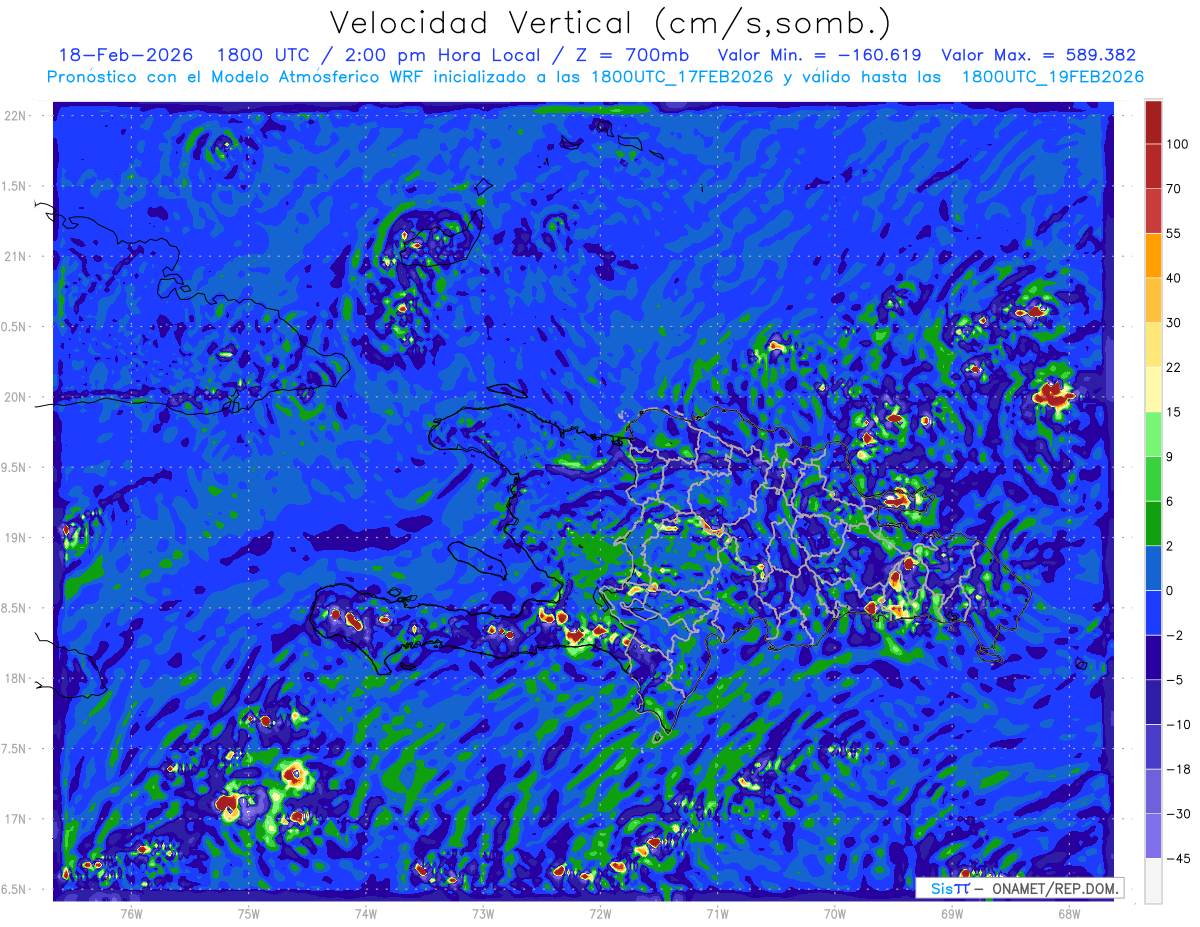Click the colorbar segment between -2 and 0
This screenshot has height=927, width=1200.
coord(1153,612)
